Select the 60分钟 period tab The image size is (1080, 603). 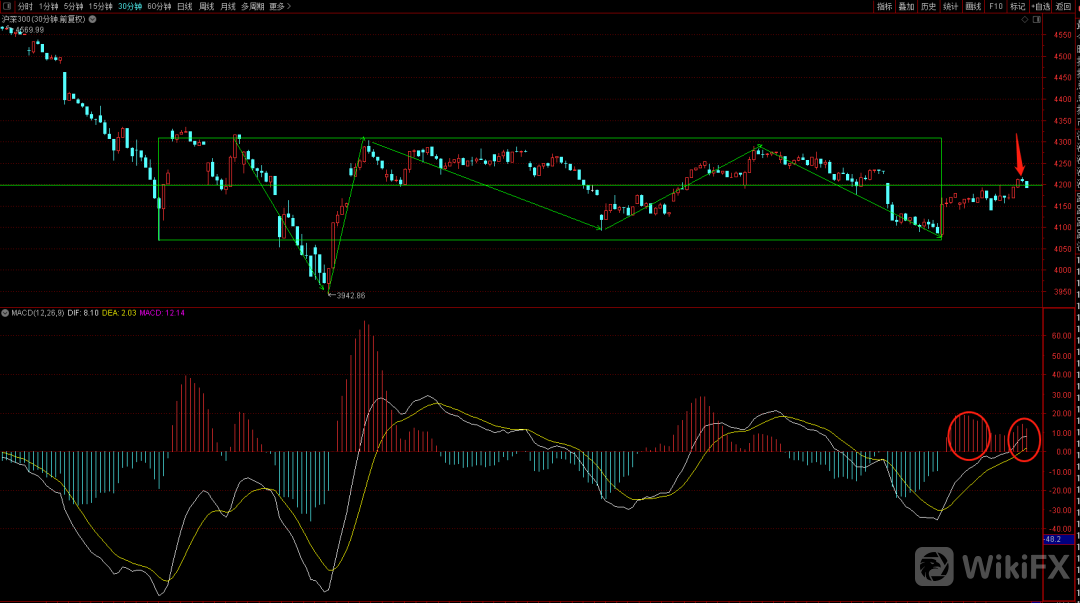point(158,6)
